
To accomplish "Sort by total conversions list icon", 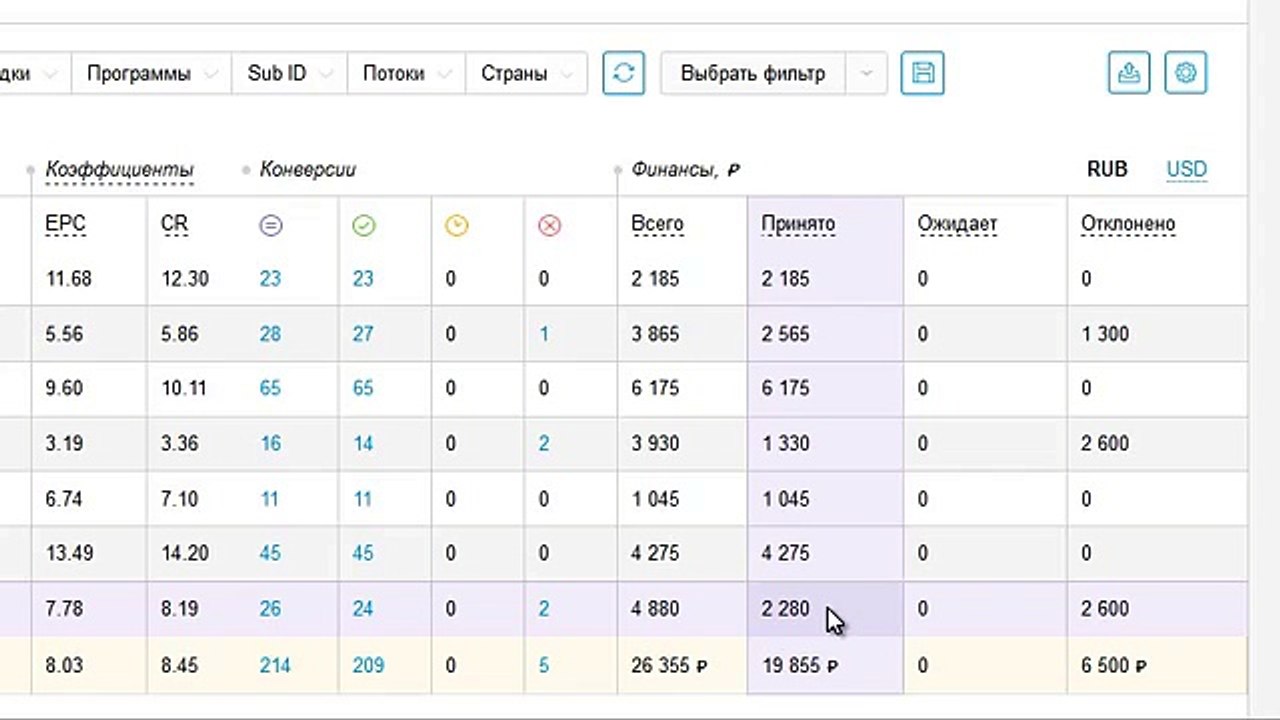I will pos(270,226).
